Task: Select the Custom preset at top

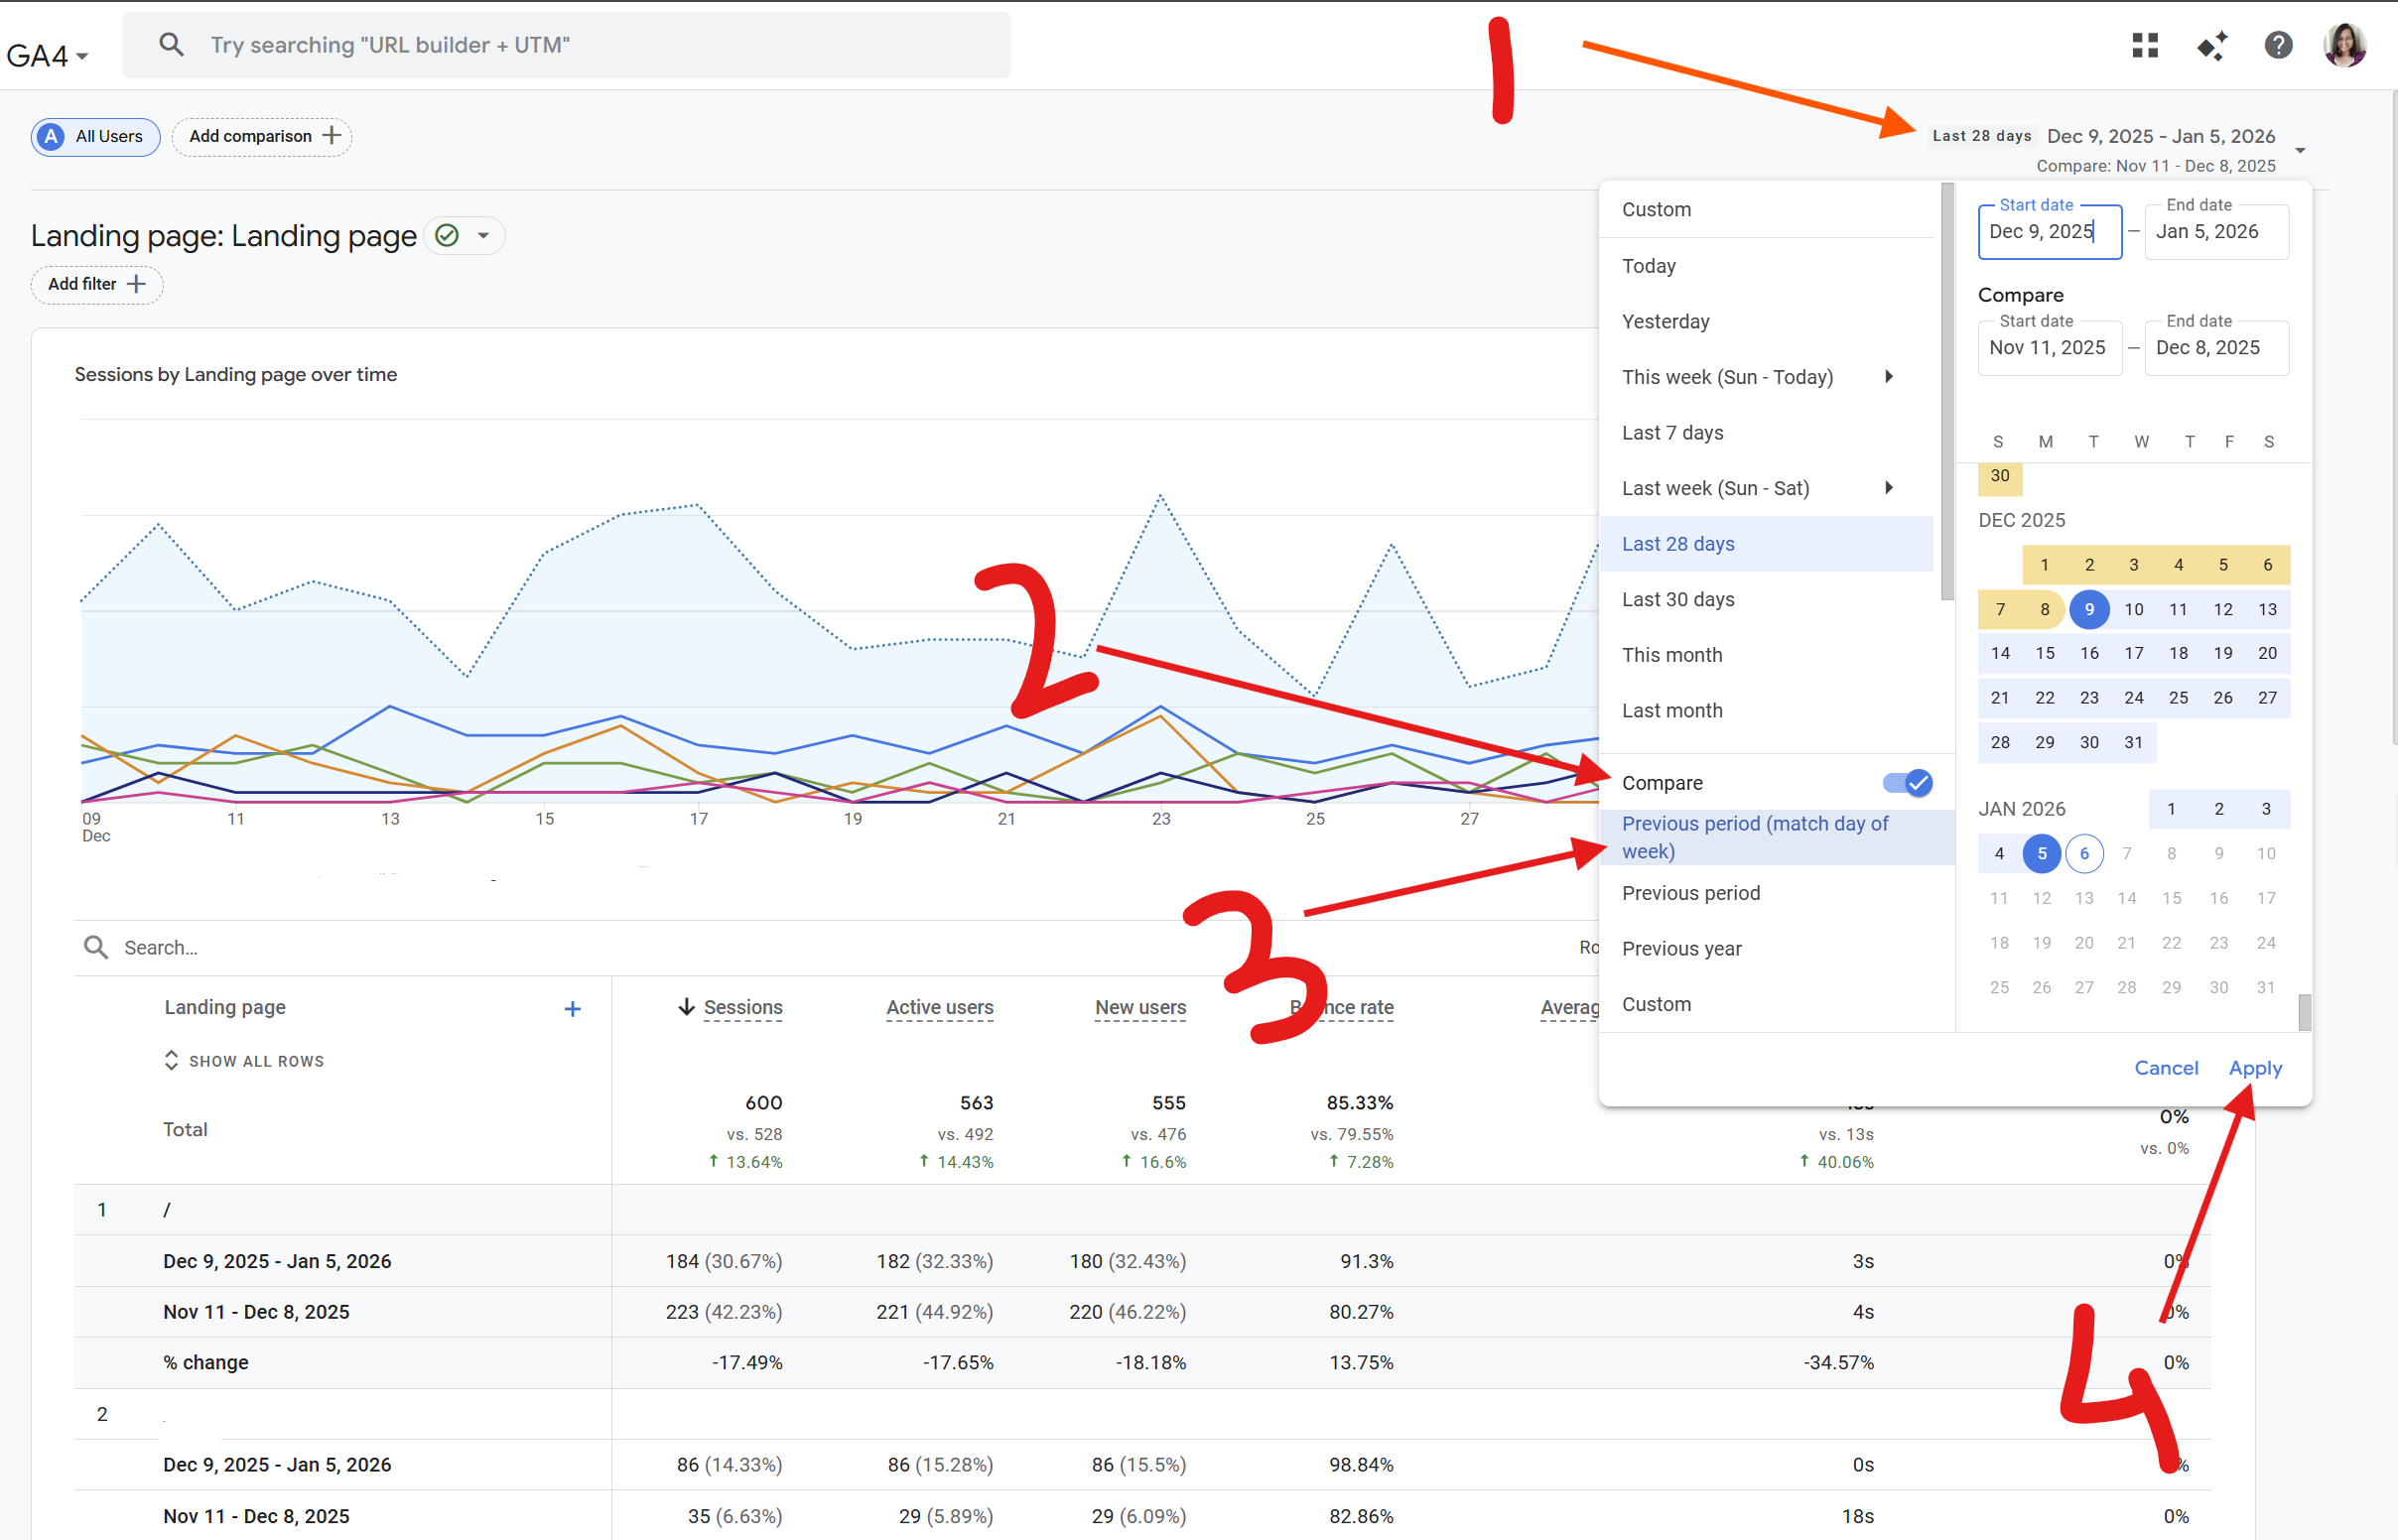Action: pos(1766,209)
